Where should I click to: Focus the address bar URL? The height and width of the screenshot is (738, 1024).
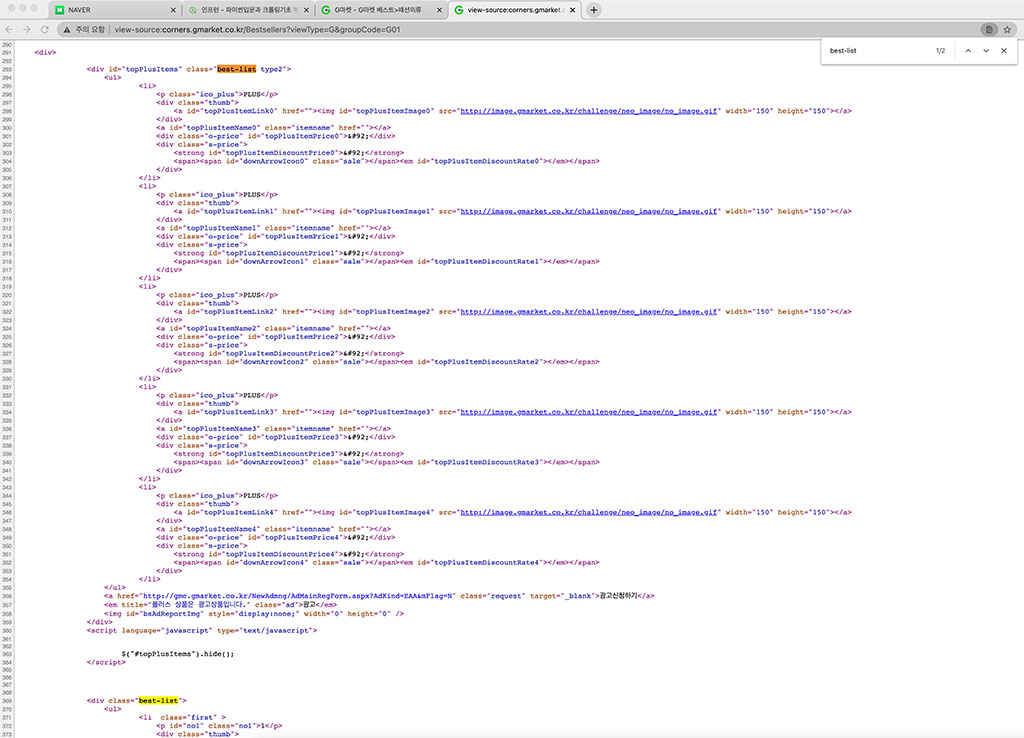click(257, 29)
